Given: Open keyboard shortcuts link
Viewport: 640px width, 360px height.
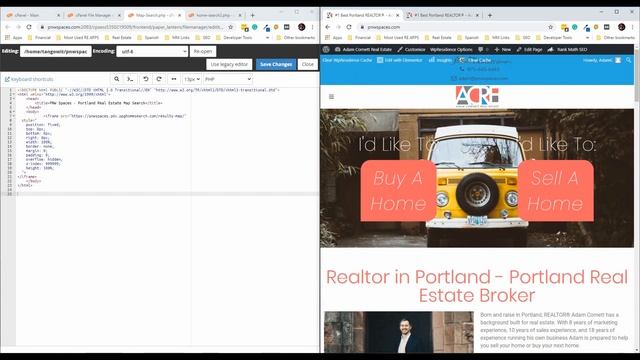Looking at the screenshot, I should (x=29, y=79).
